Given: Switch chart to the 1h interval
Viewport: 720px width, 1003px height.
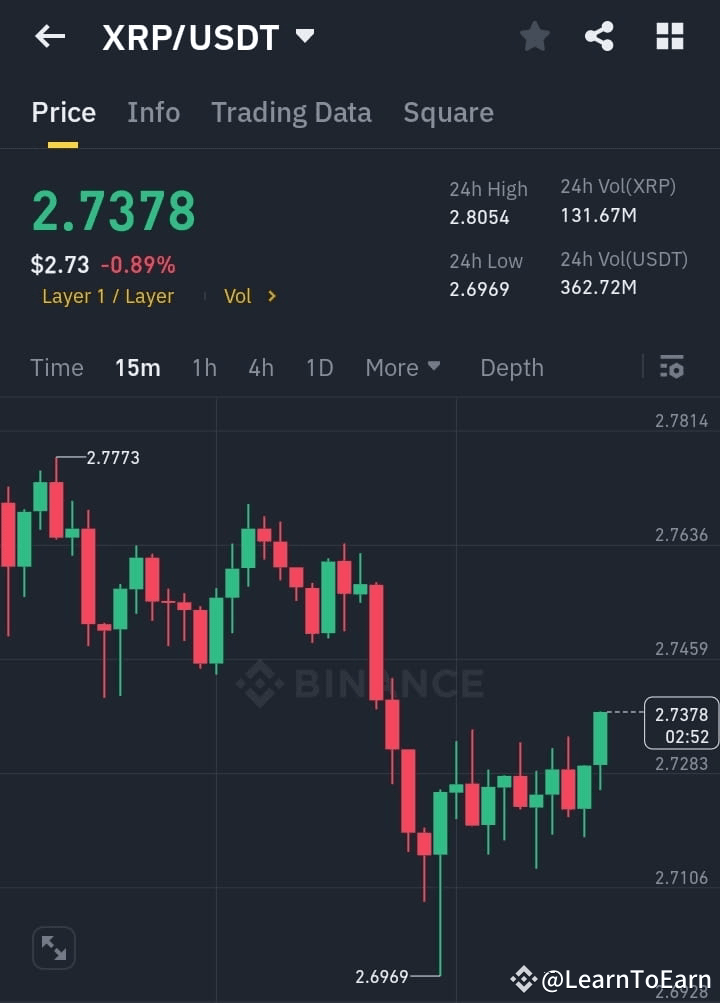Looking at the screenshot, I should [204, 368].
